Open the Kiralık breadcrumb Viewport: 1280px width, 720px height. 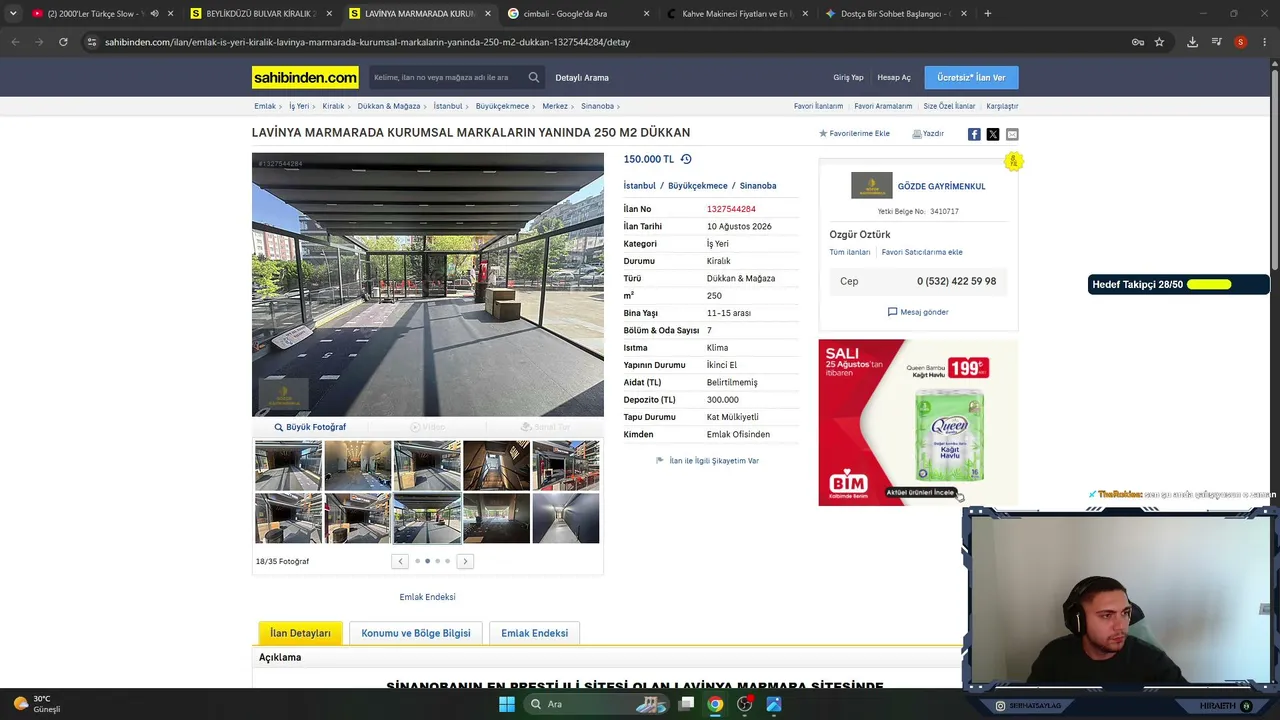333,106
